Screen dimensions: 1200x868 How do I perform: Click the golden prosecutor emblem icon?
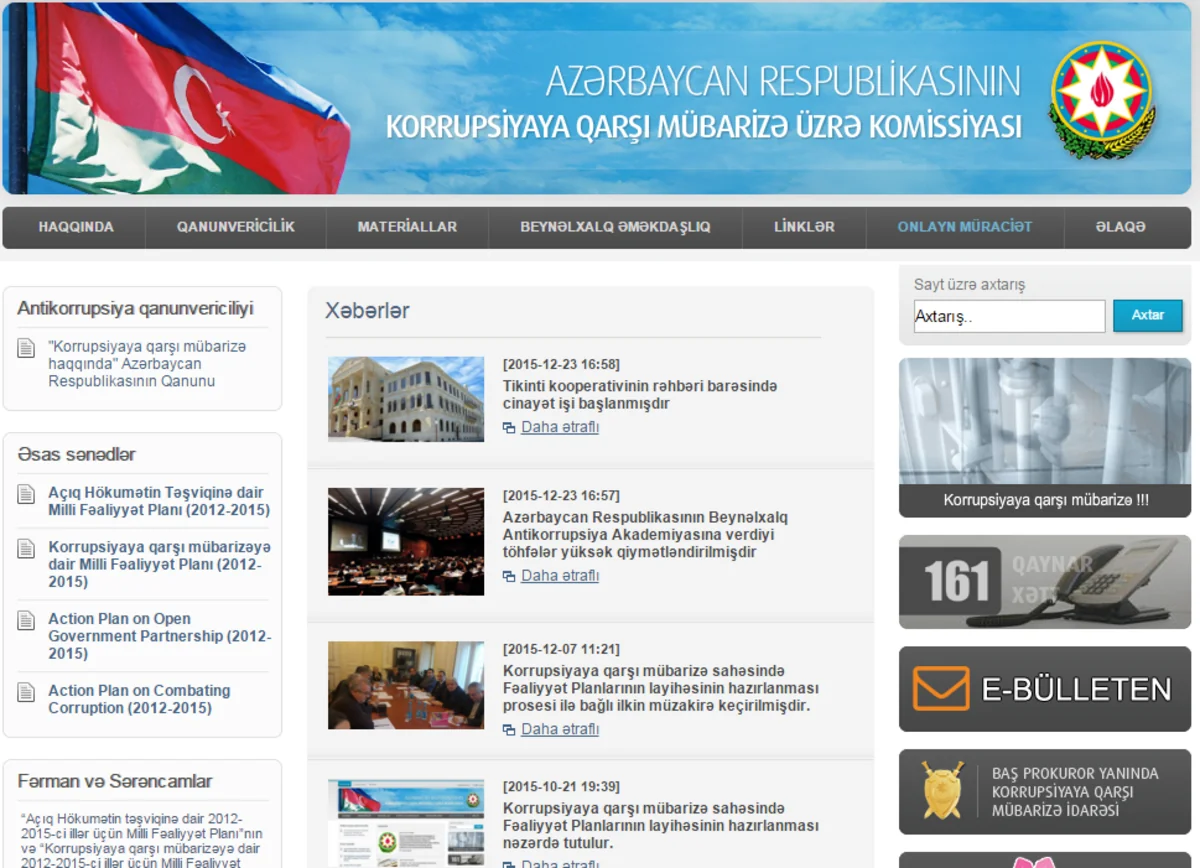tap(943, 791)
